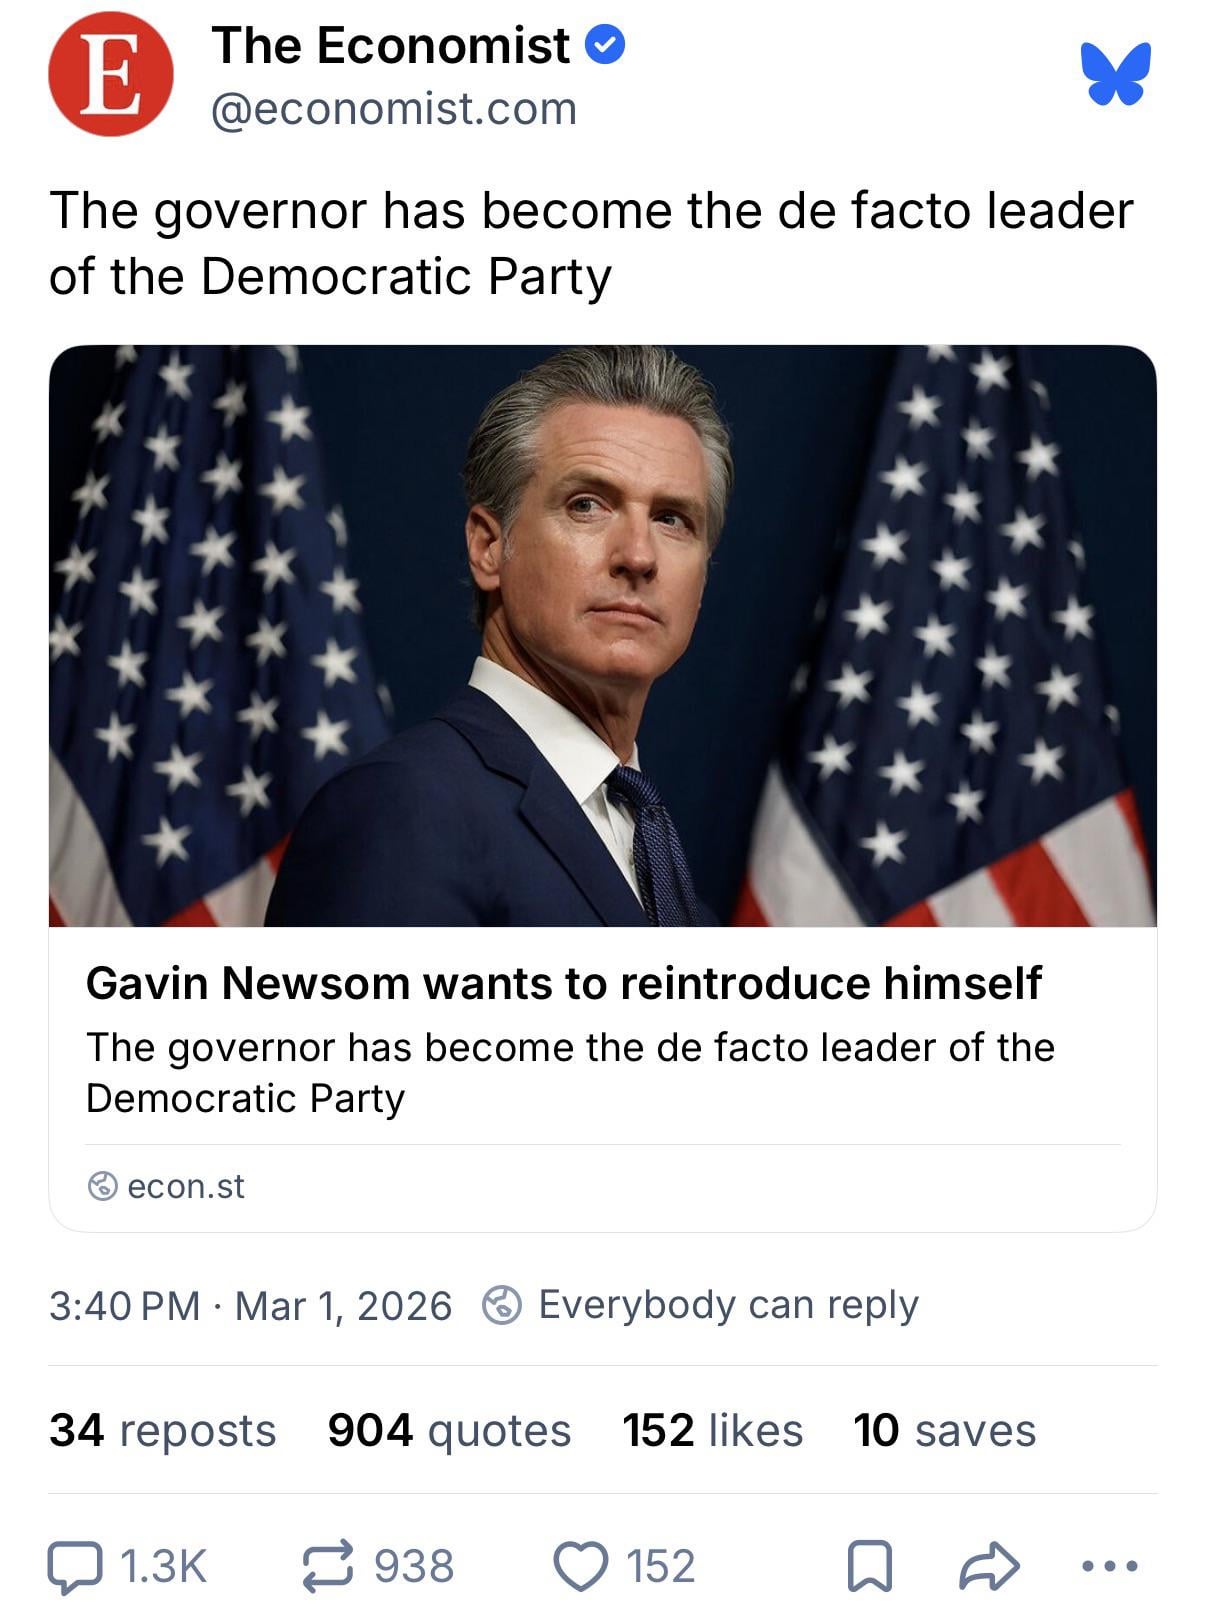Save post with the bookmark icon
The image size is (1206, 1615).
click(869, 1566)
